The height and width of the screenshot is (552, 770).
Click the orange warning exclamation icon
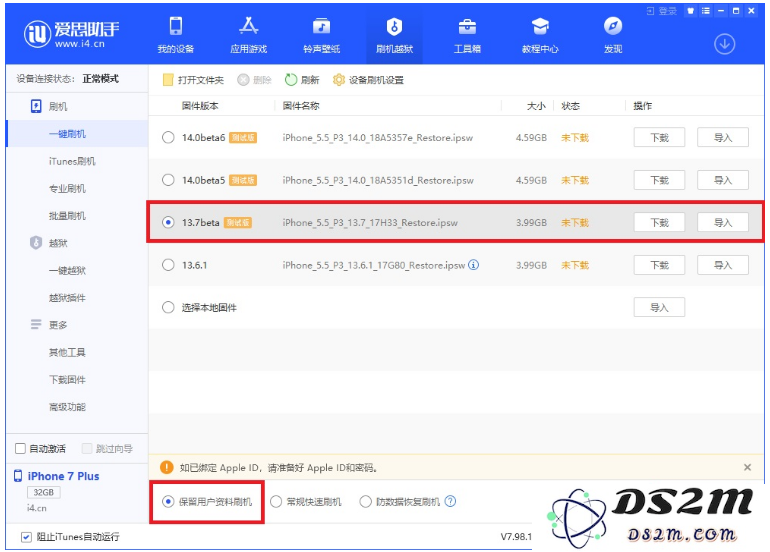coord(167,467)
